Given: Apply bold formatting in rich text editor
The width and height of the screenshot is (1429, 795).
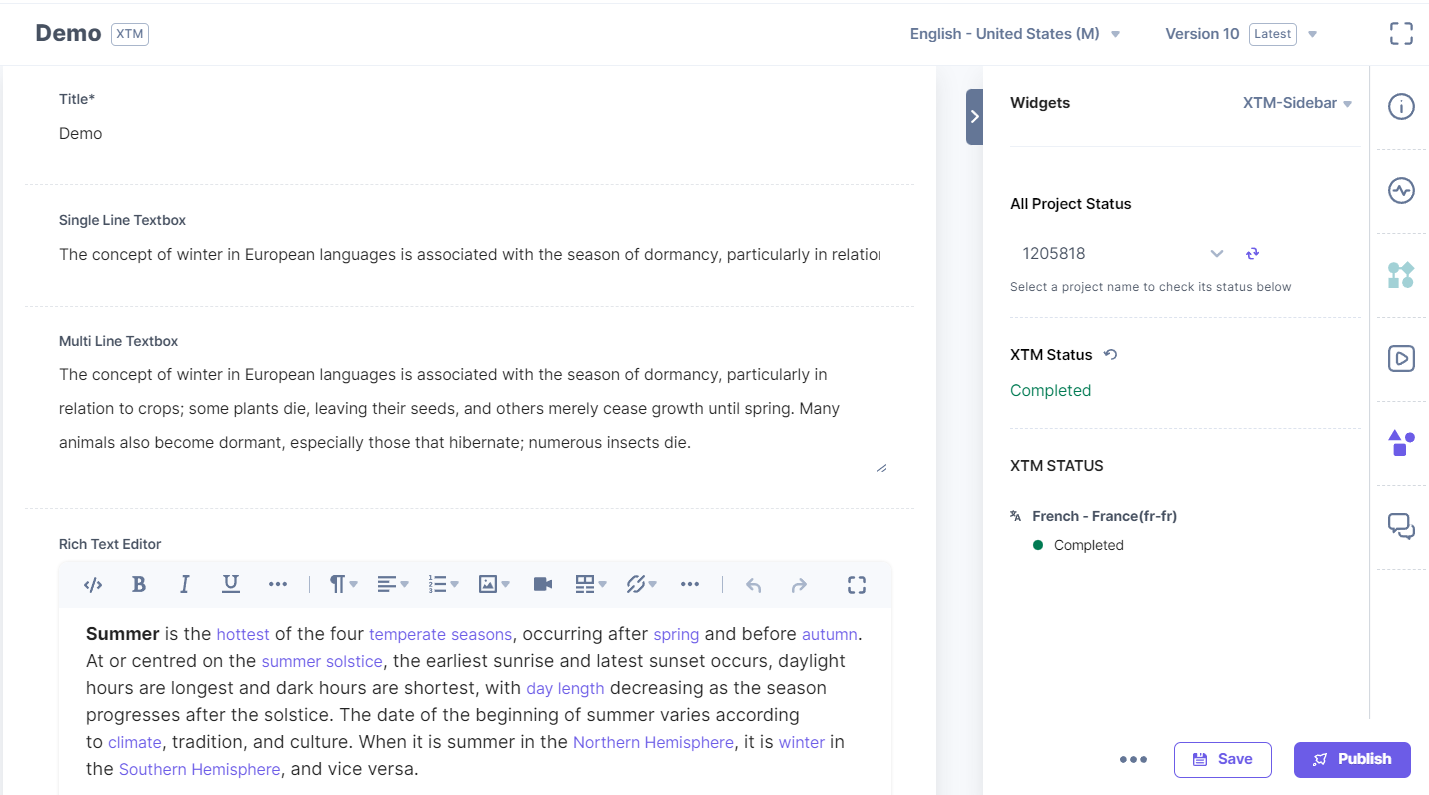Looking at the screenshot, I should coord(139,585).
